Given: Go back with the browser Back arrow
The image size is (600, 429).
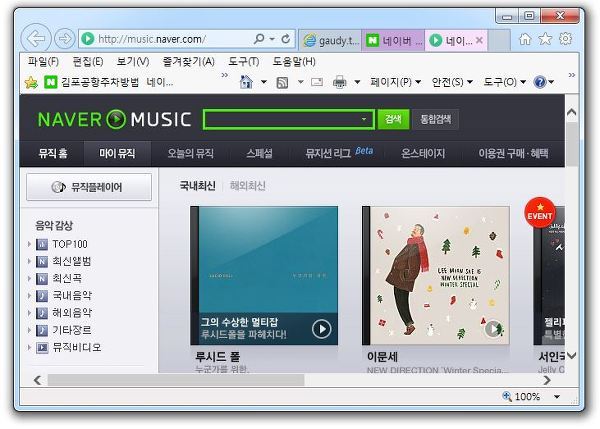Looking at the screenshot, I should tap(36, 38).
